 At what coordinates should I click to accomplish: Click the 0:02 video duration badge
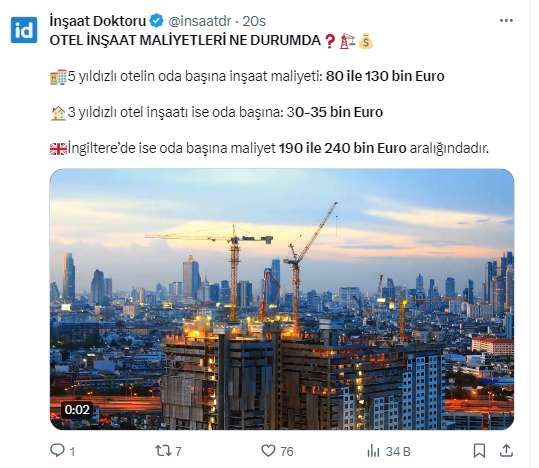pyautogui.click(x=77, y=410)
